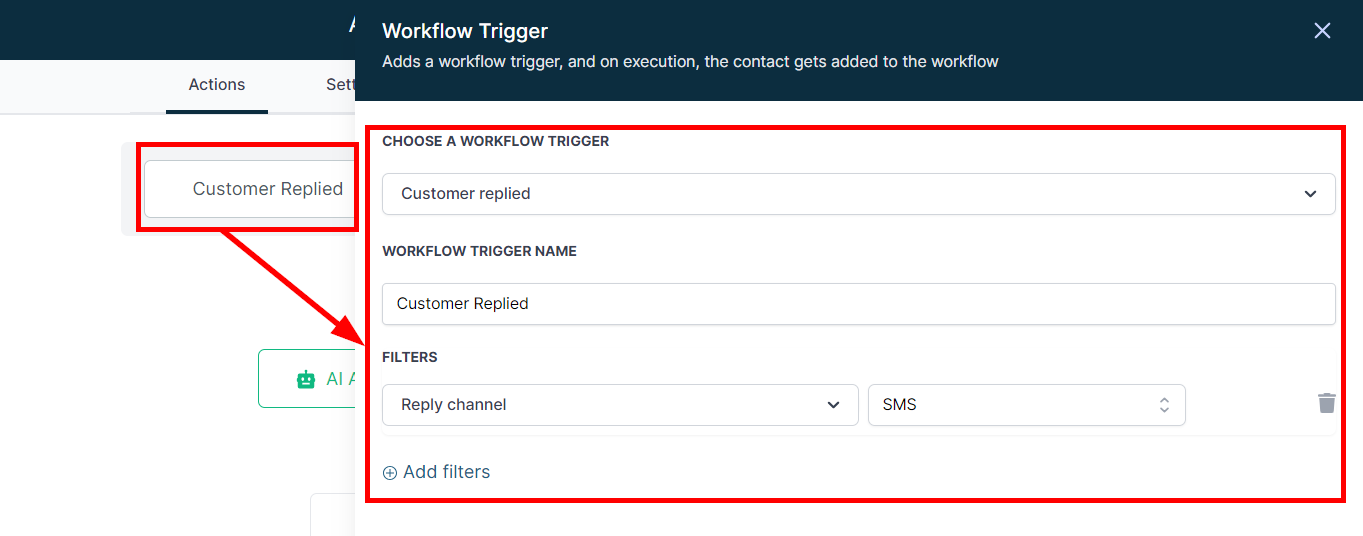Image resolution: width=1363 pixels, height=536 pixels.
Task: Click the up-down arrows in SMS selector
Action: [1164, 405]
